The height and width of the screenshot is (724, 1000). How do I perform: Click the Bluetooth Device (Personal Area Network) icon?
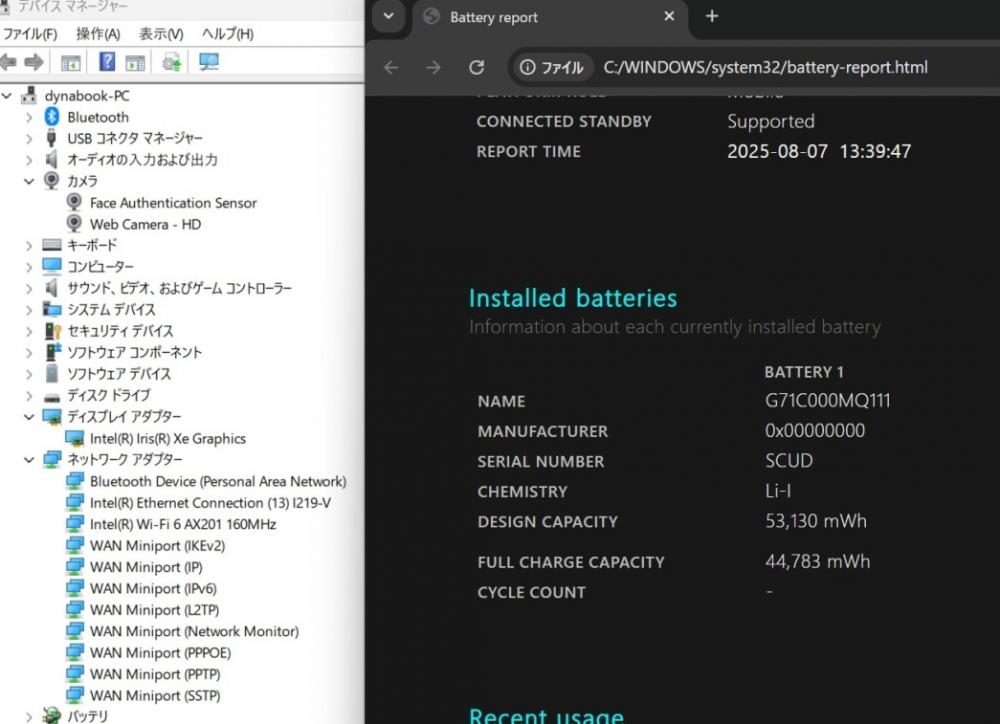click(x=75, y=481)
